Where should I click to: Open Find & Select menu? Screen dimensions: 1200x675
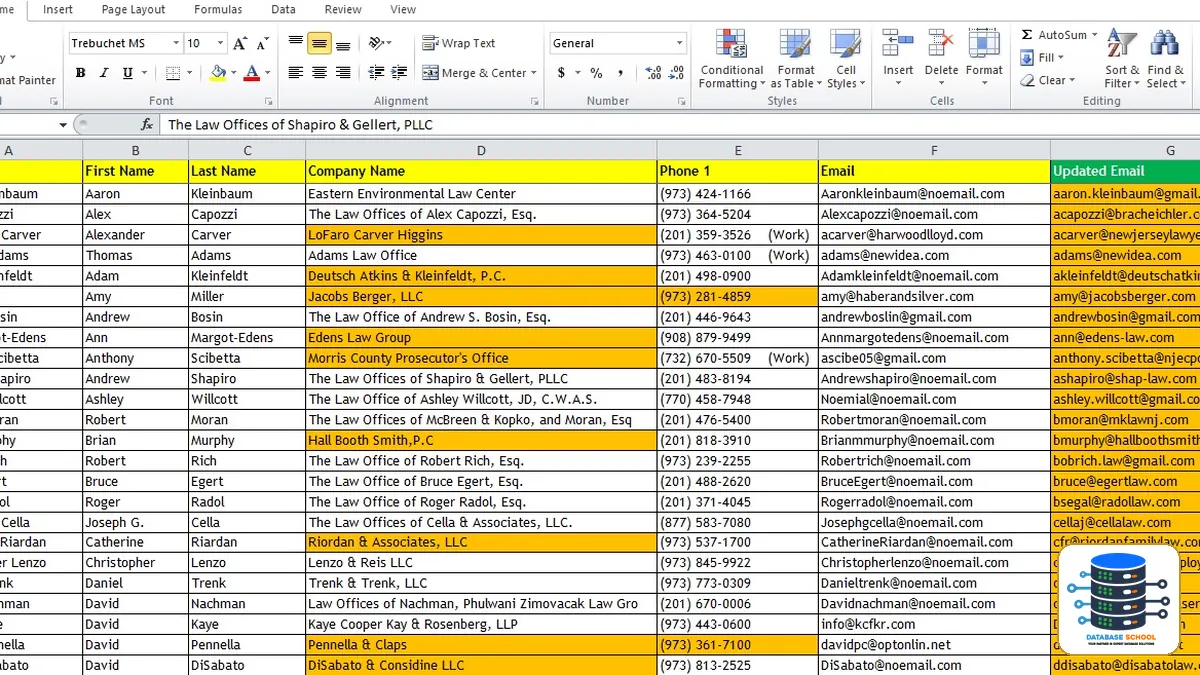click(1164, 59)
